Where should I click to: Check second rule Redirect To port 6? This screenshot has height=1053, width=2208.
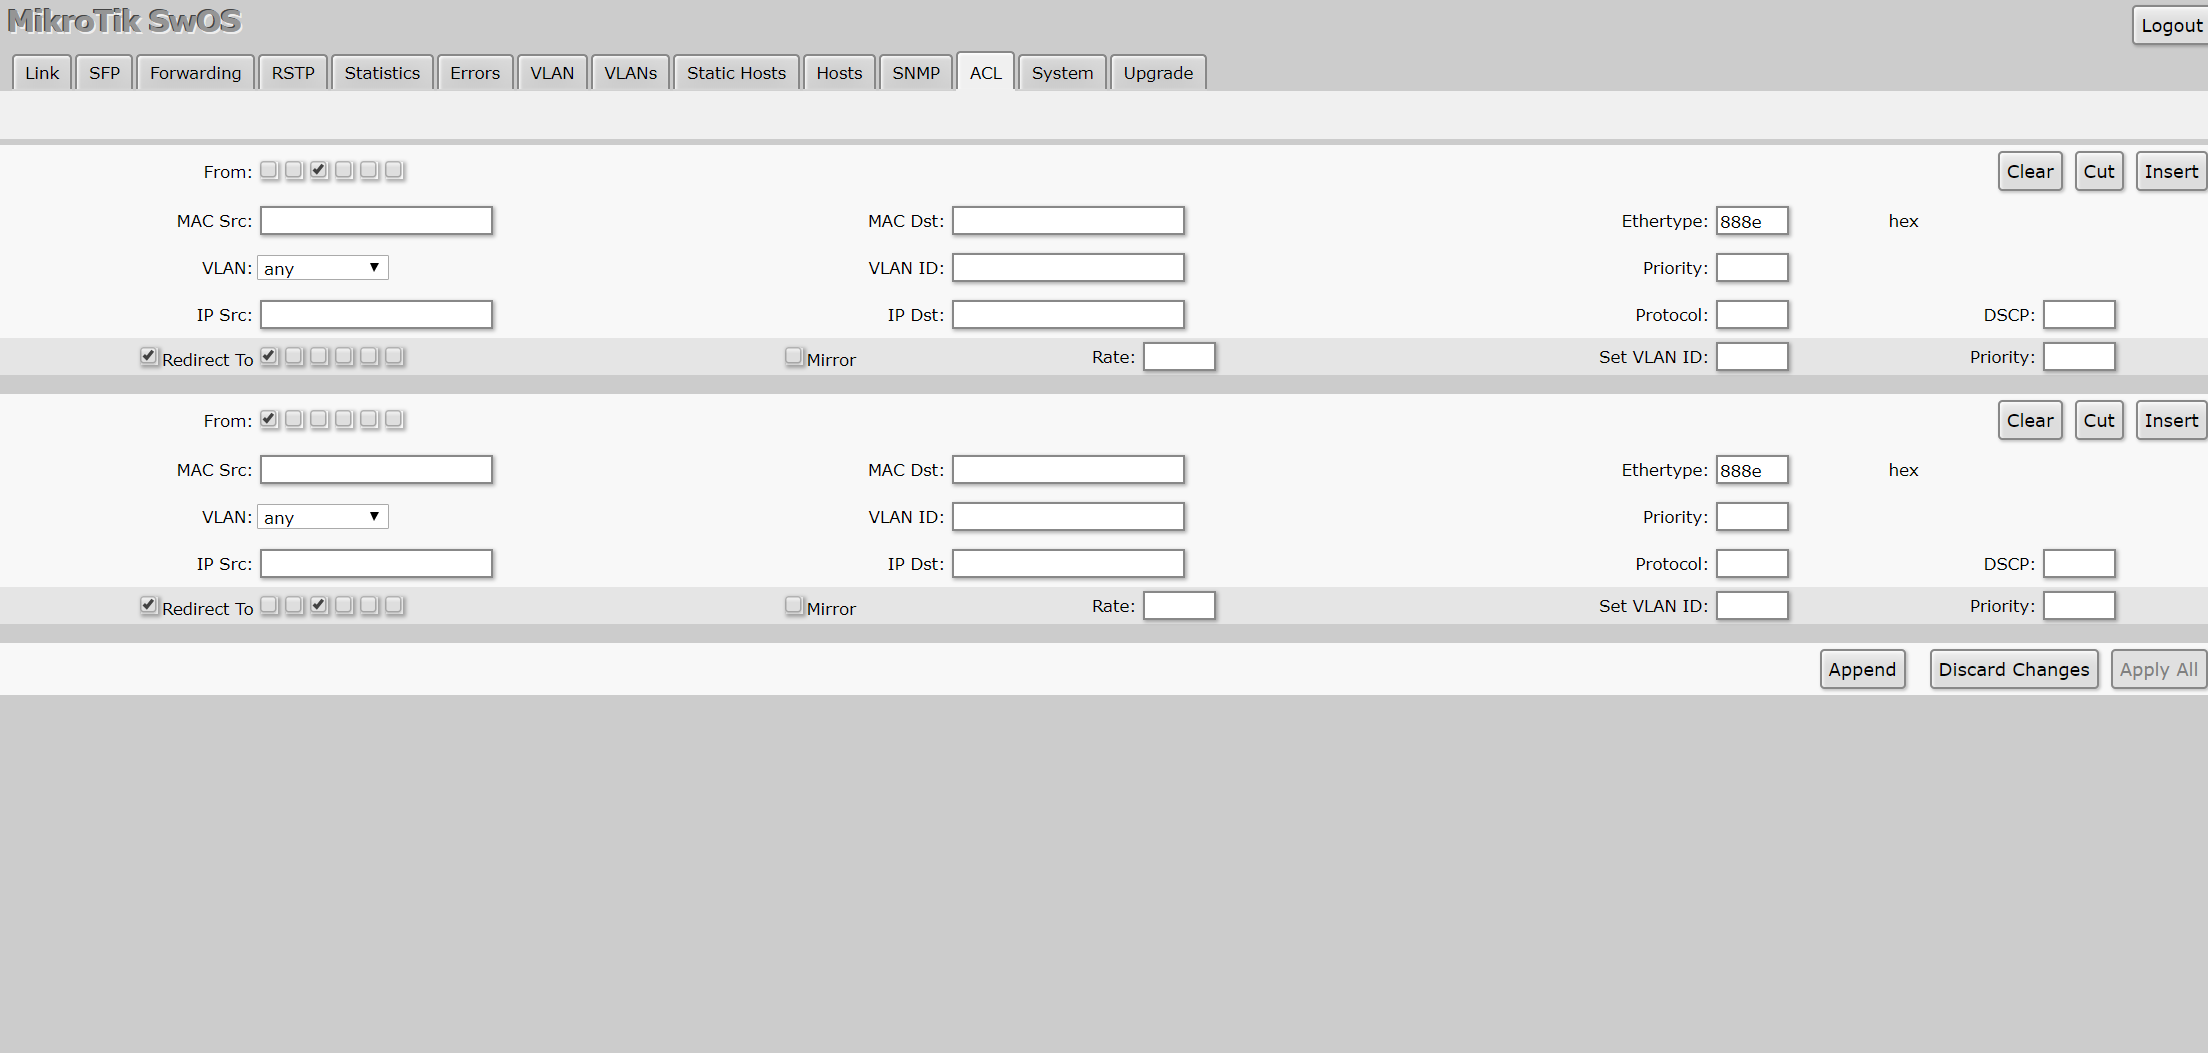point(394,605)
